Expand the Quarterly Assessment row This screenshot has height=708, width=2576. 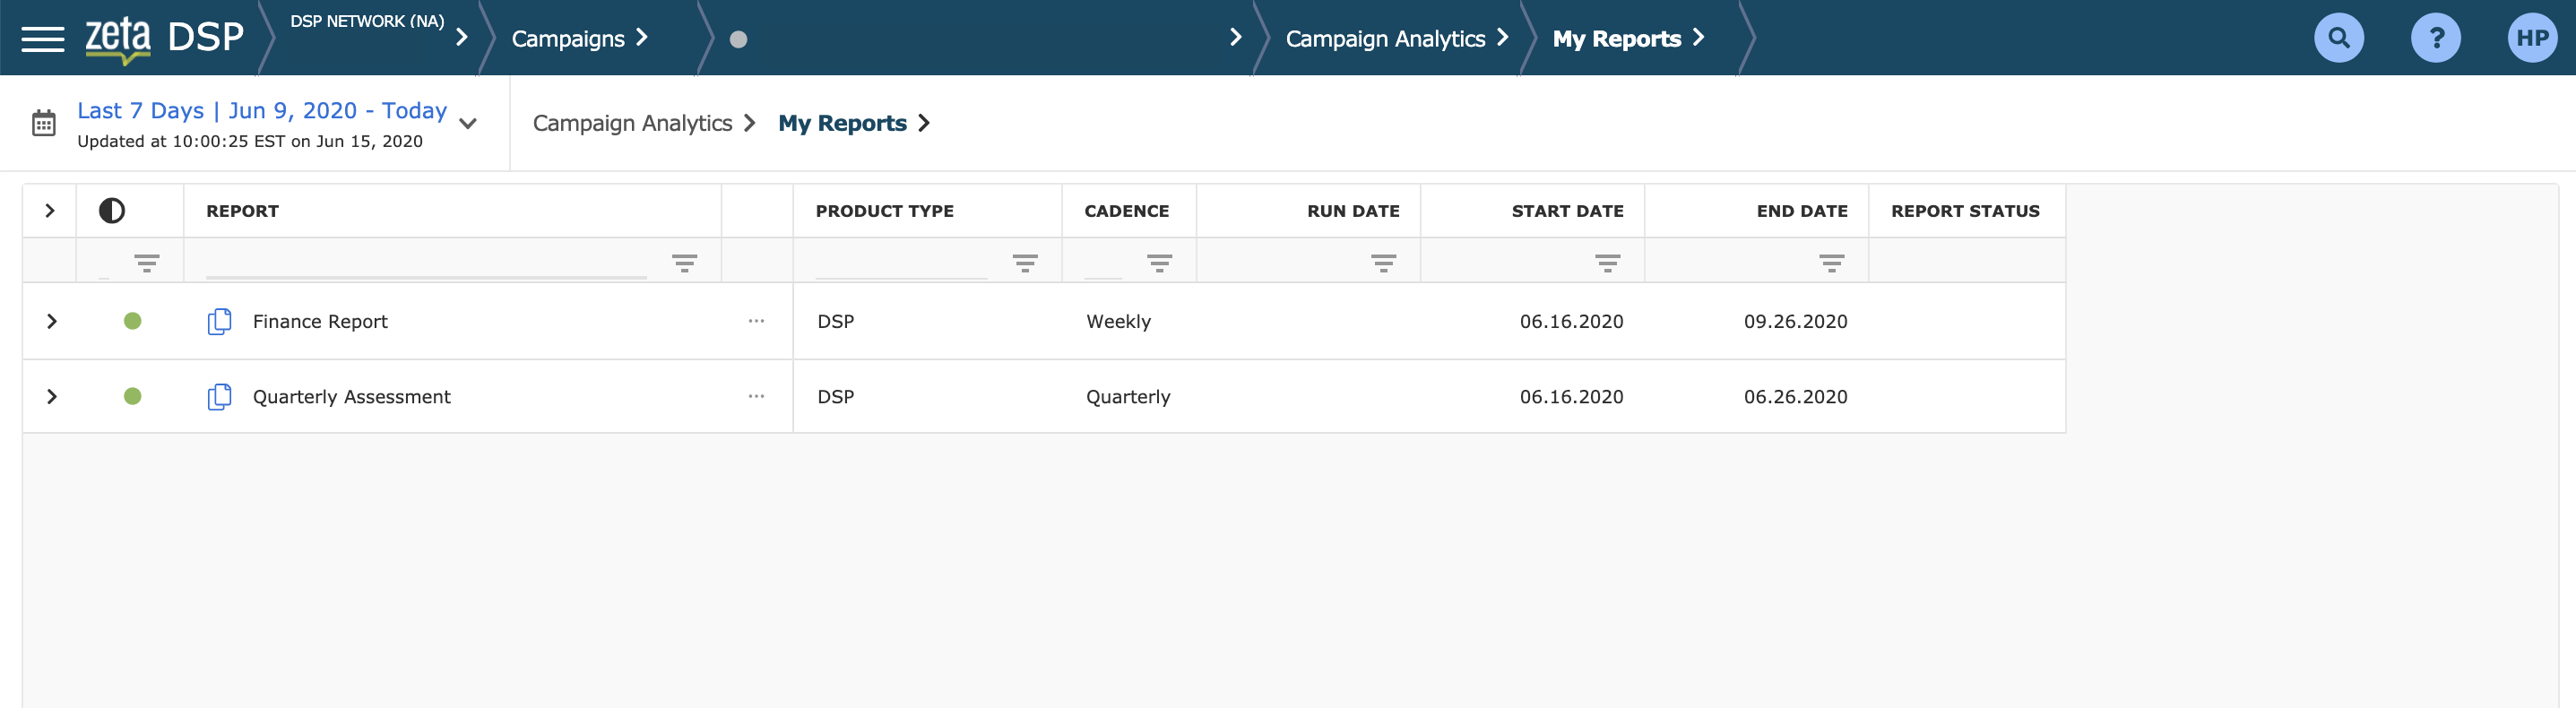52,397
